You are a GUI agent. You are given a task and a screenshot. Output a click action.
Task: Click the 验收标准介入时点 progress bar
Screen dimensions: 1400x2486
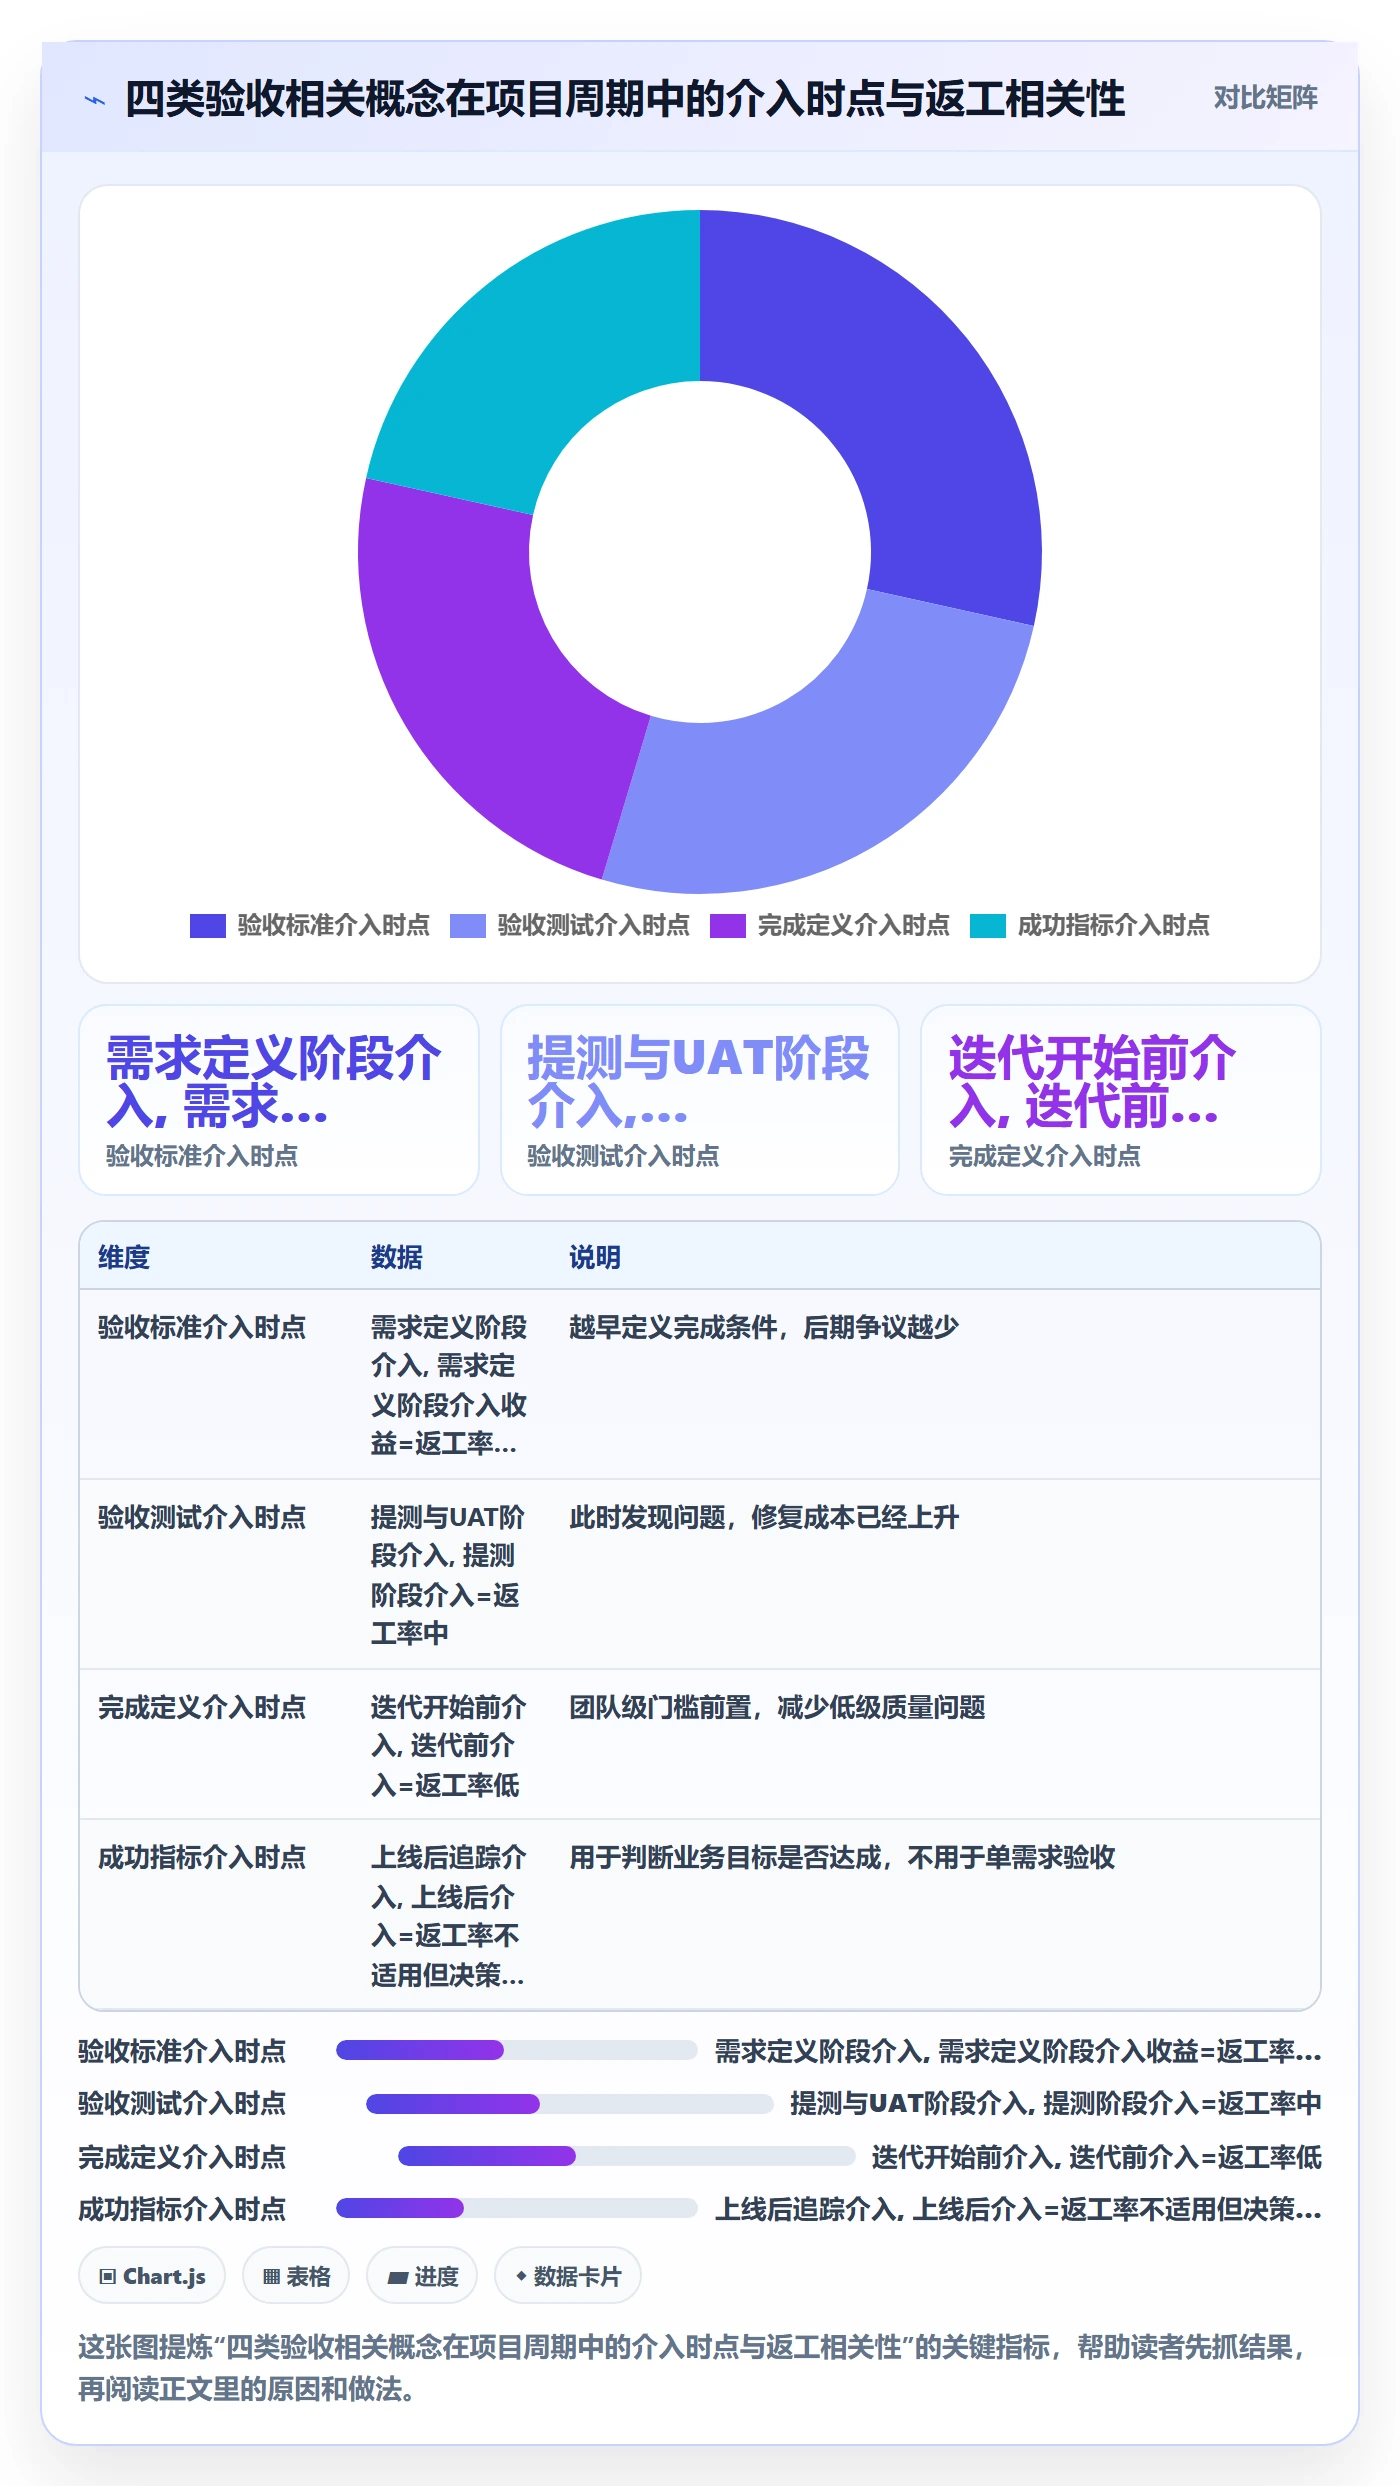tap(516, 2050)
